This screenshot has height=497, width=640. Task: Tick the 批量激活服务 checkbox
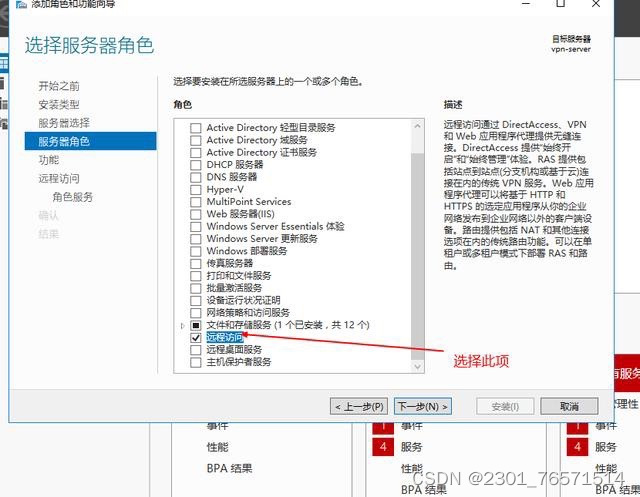pyautogui.click(x=196, y=288)
